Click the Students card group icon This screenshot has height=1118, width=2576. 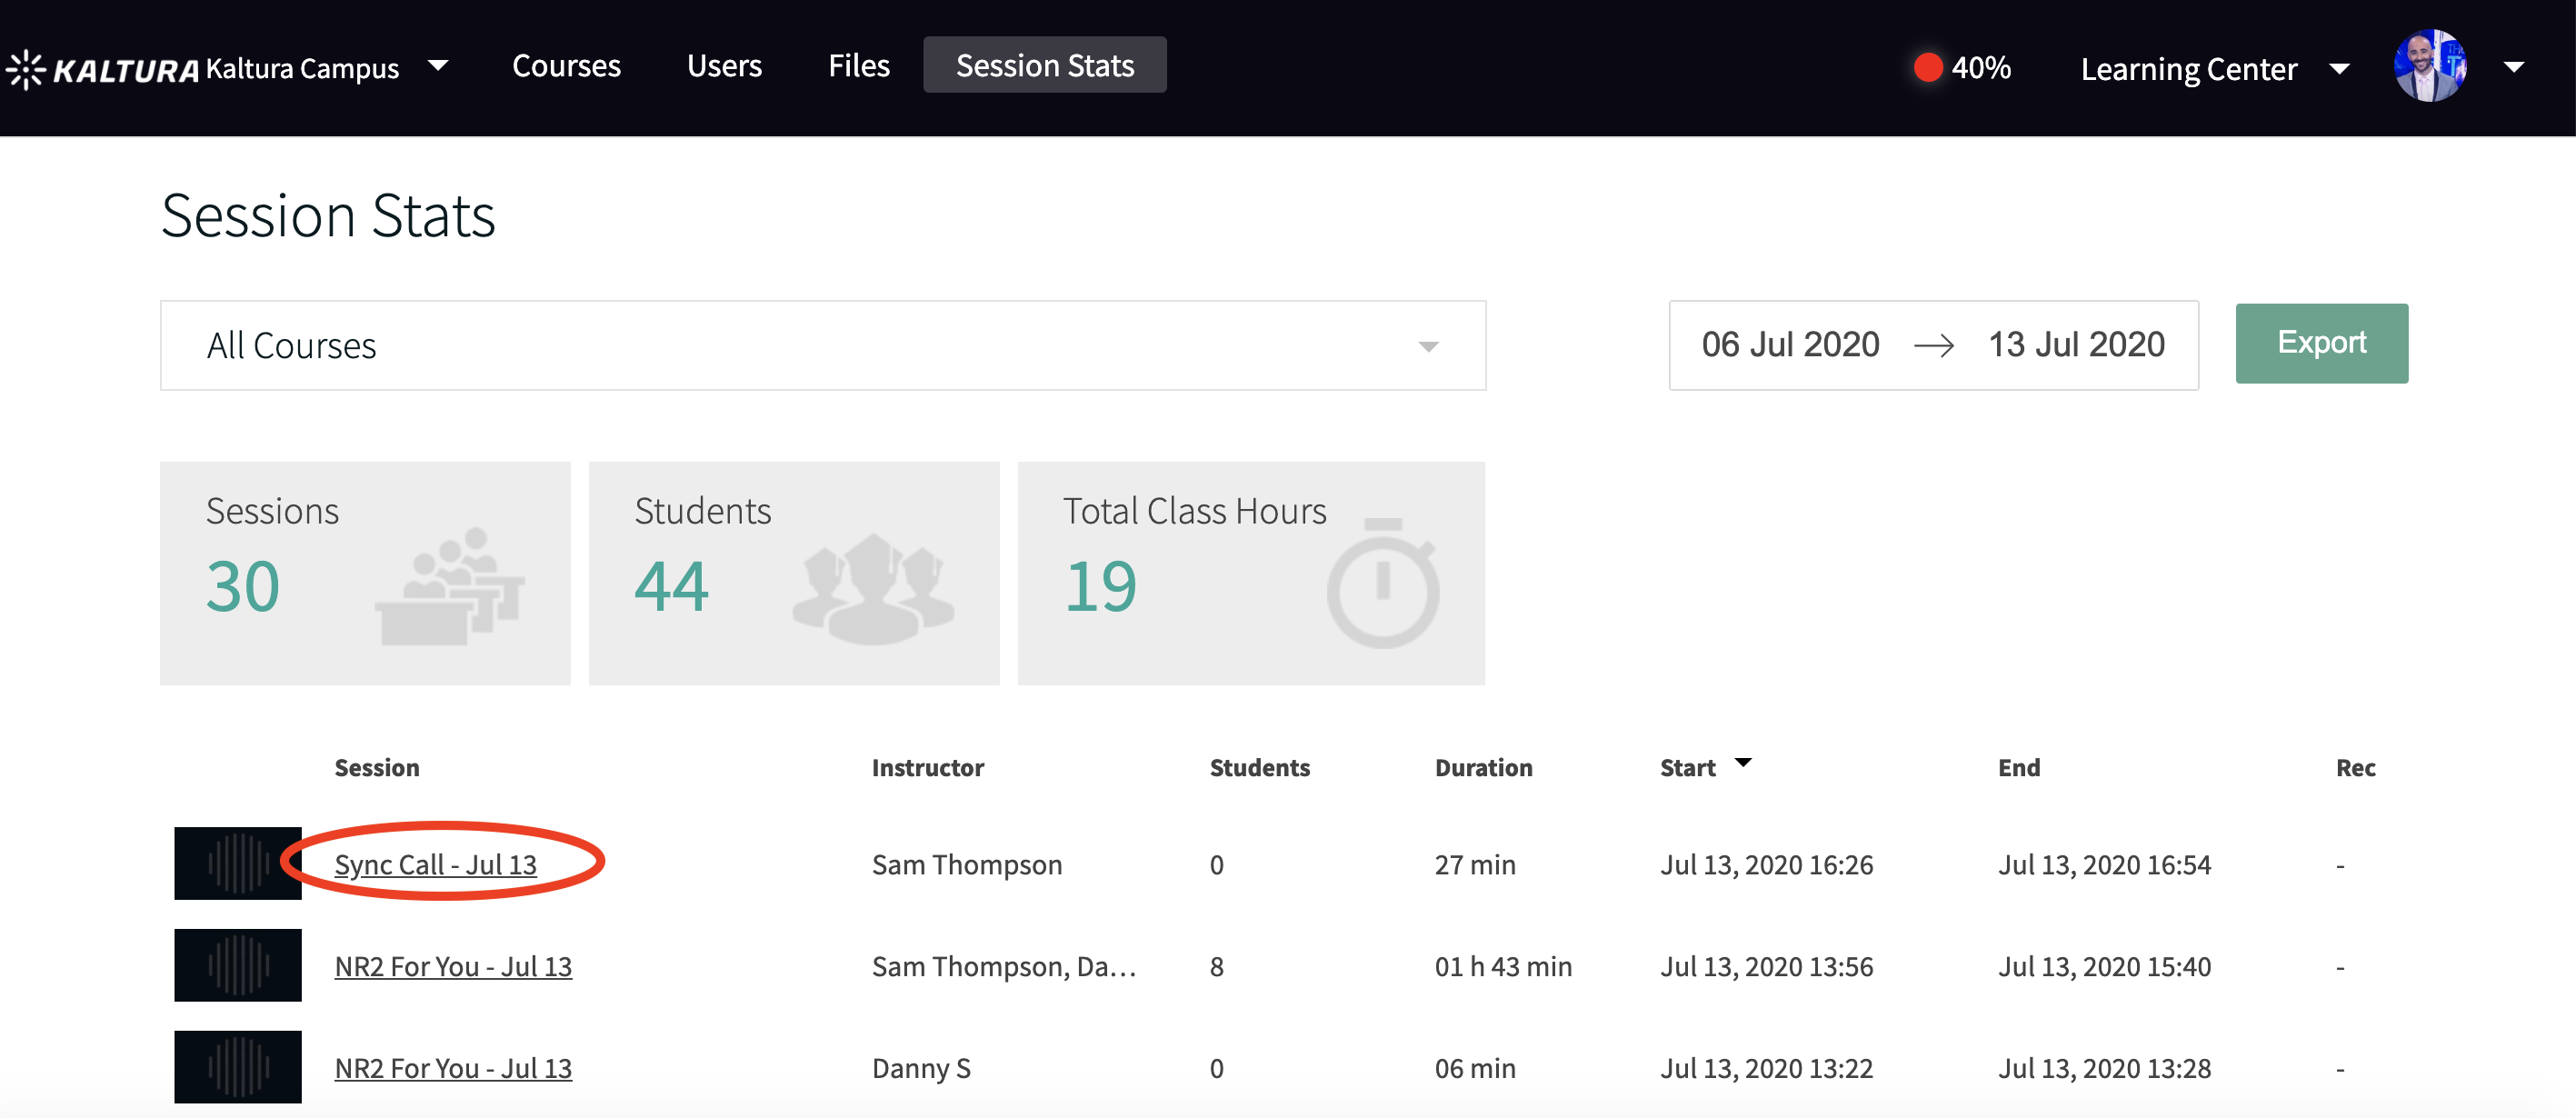(873, 588)
